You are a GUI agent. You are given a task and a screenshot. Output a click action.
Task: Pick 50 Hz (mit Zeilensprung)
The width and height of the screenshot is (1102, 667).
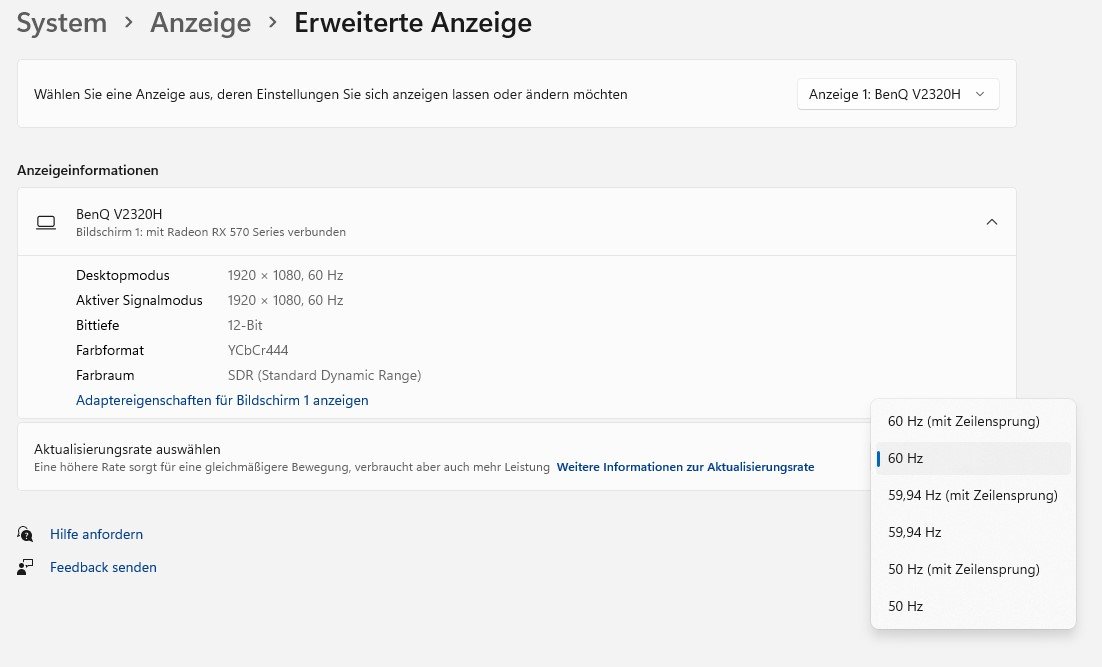pos(973,569)
